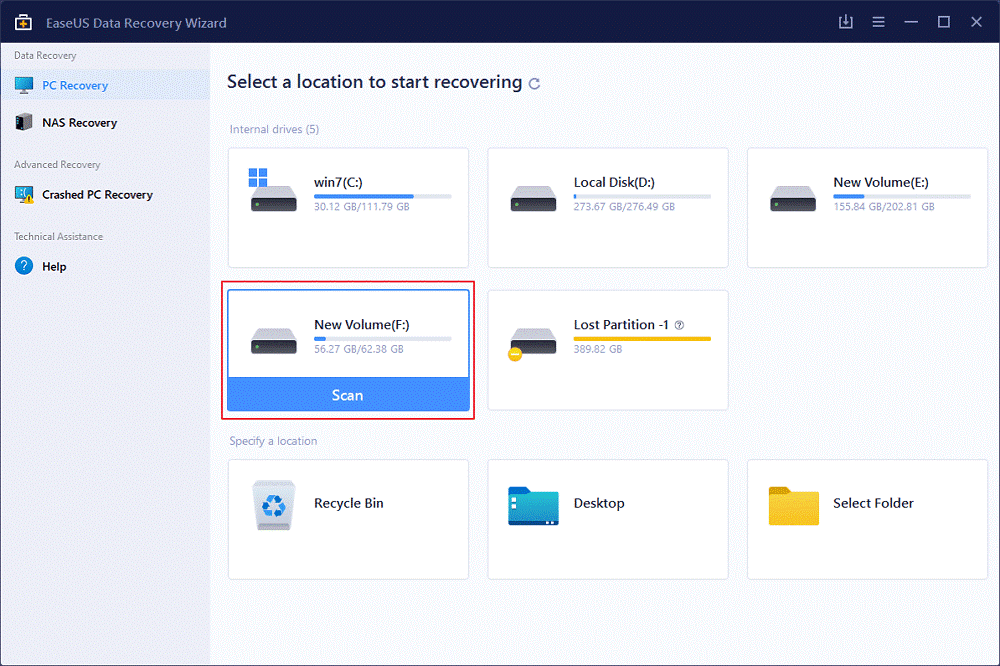Screen dimensions: 1000x666
Task: Select NAS Recovery in the sidebar
Action: click(x=105, y=122)
